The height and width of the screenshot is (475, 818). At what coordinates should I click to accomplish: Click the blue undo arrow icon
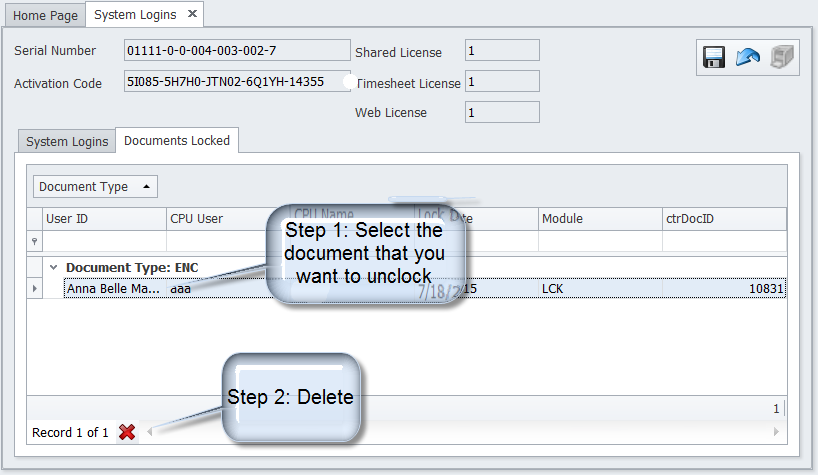(x=748, y=58)
